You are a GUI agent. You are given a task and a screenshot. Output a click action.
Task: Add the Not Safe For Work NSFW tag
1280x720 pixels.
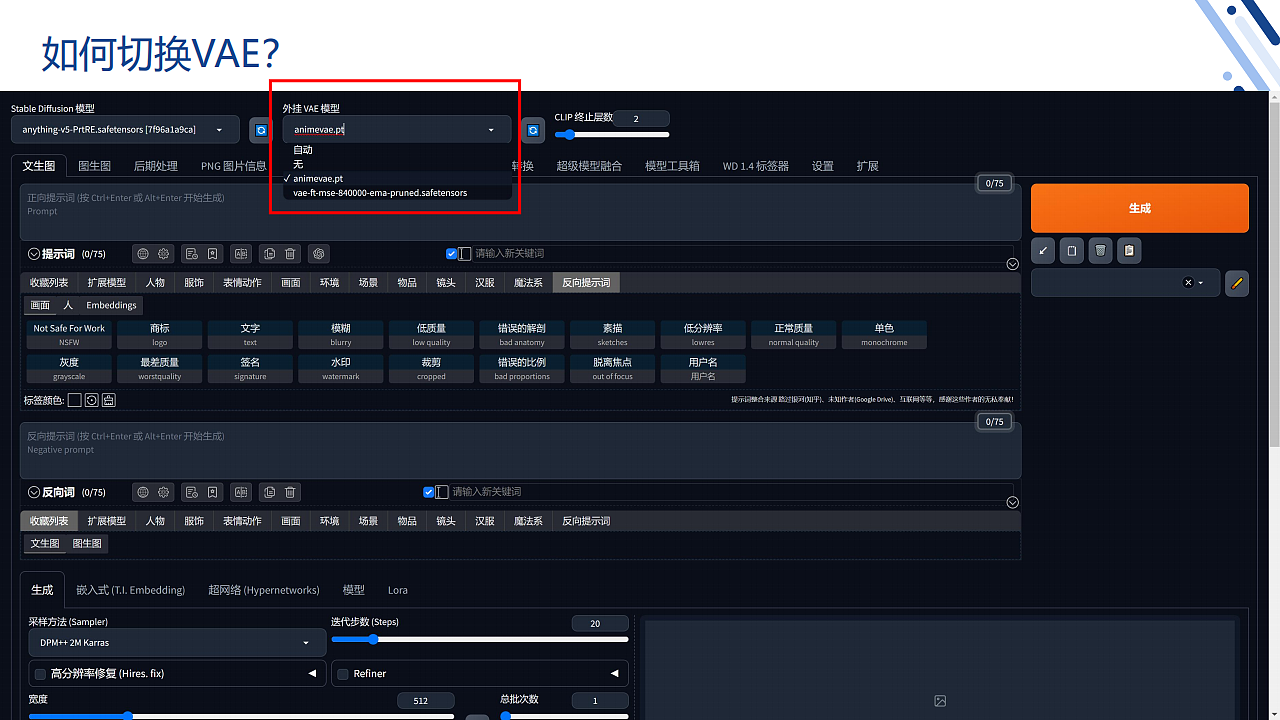[x=69, y=334]
